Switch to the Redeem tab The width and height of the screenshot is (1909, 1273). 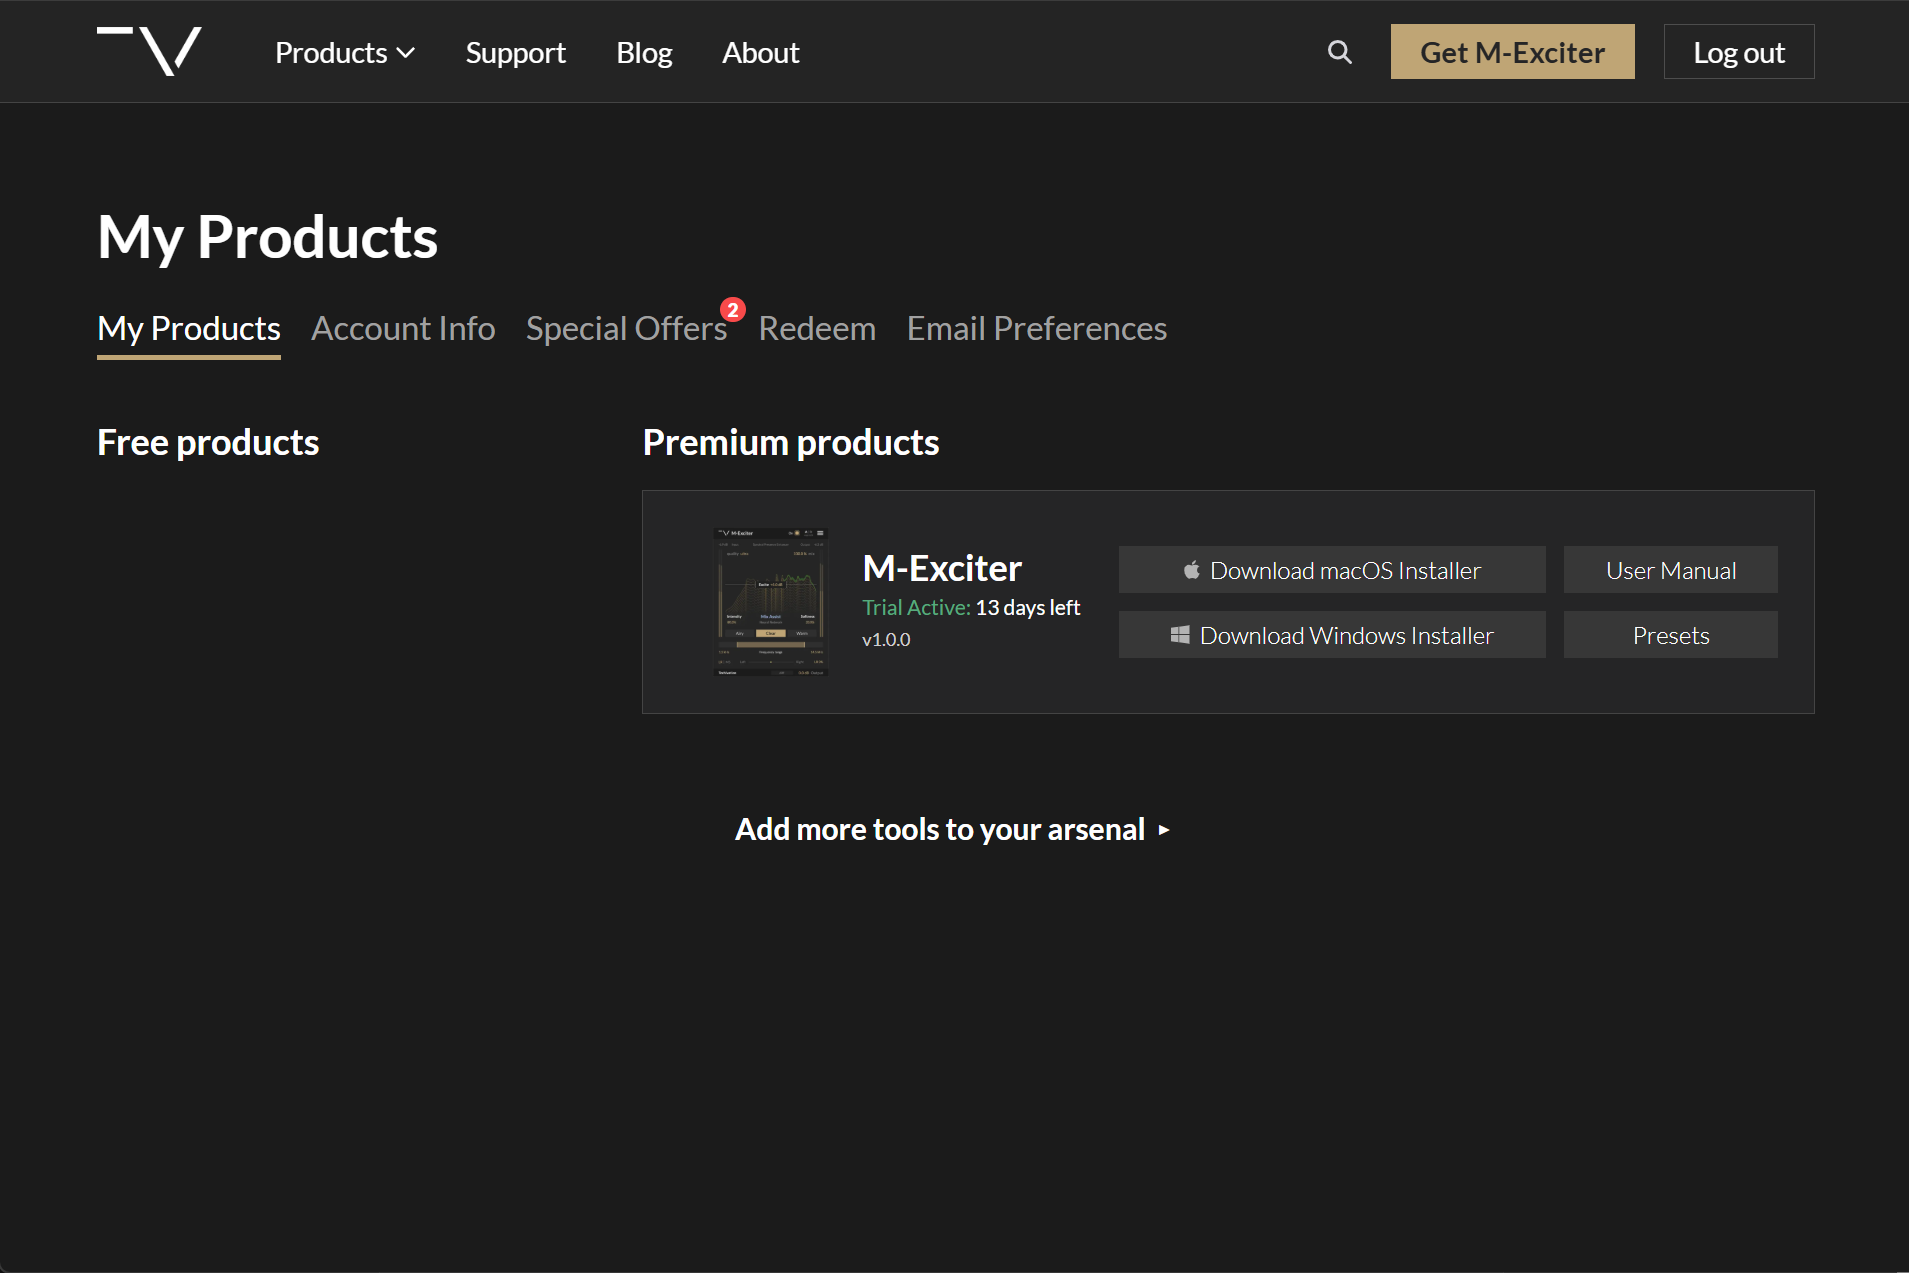[817, 329]
